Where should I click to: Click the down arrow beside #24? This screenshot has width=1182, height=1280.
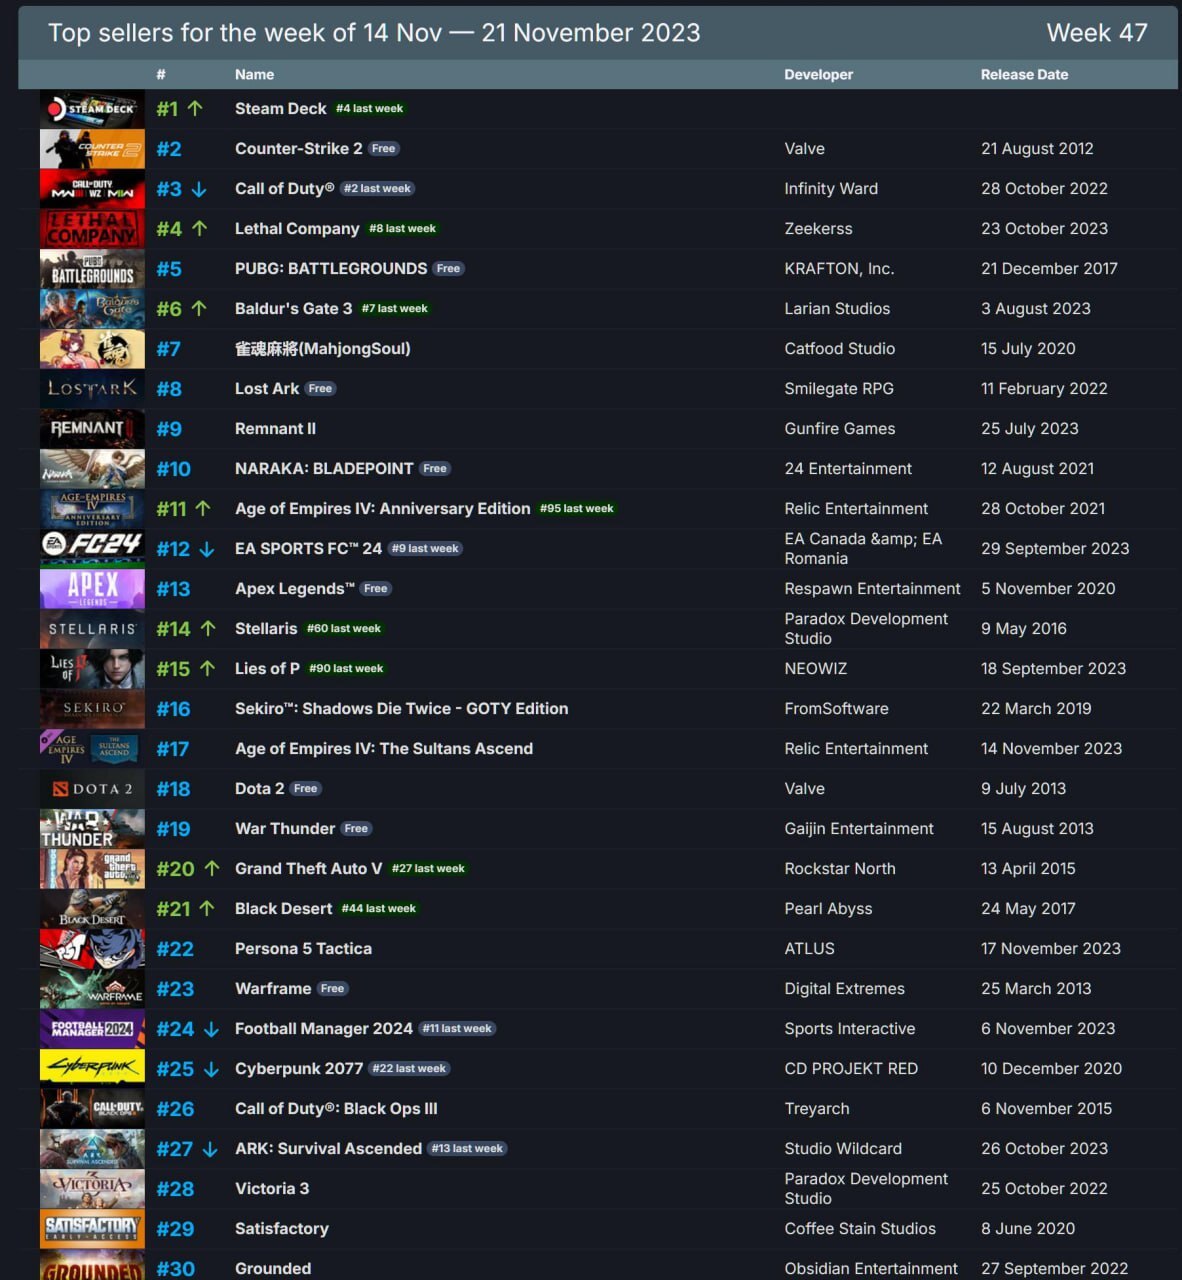pos(211,1029)
